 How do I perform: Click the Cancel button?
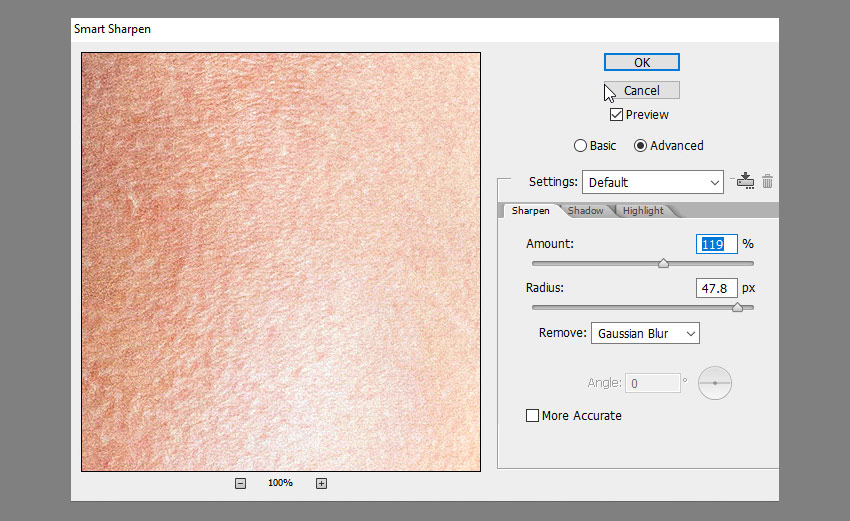click(x=642, y=91)
